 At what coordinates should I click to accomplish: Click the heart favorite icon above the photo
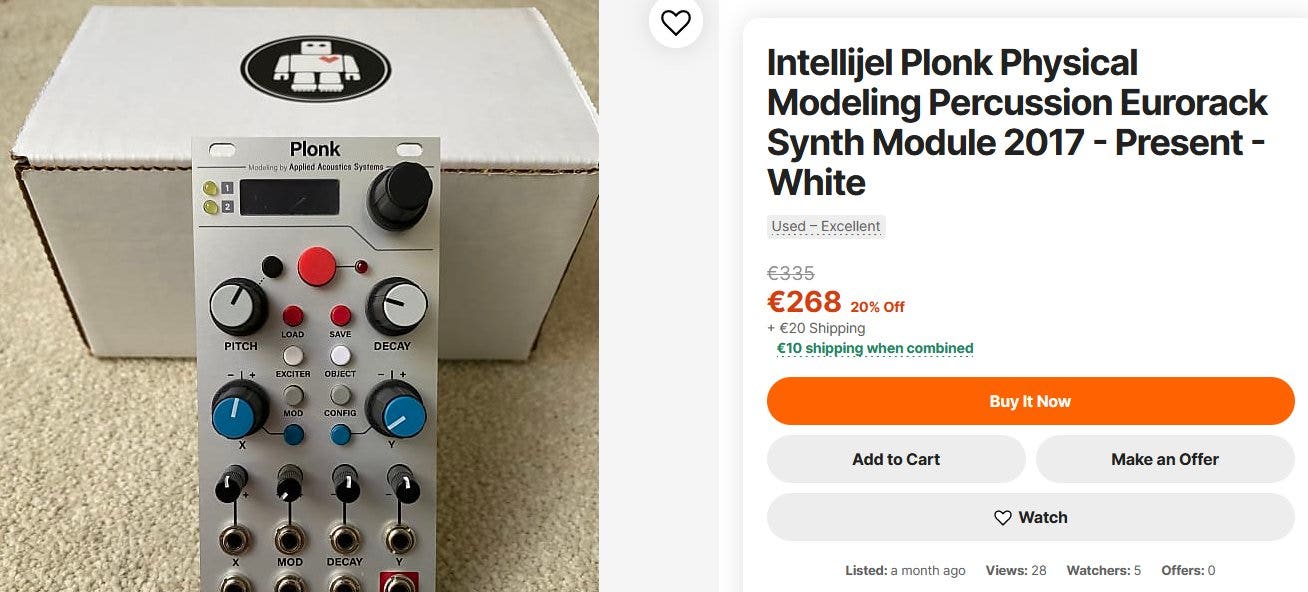tap(676, 22)
